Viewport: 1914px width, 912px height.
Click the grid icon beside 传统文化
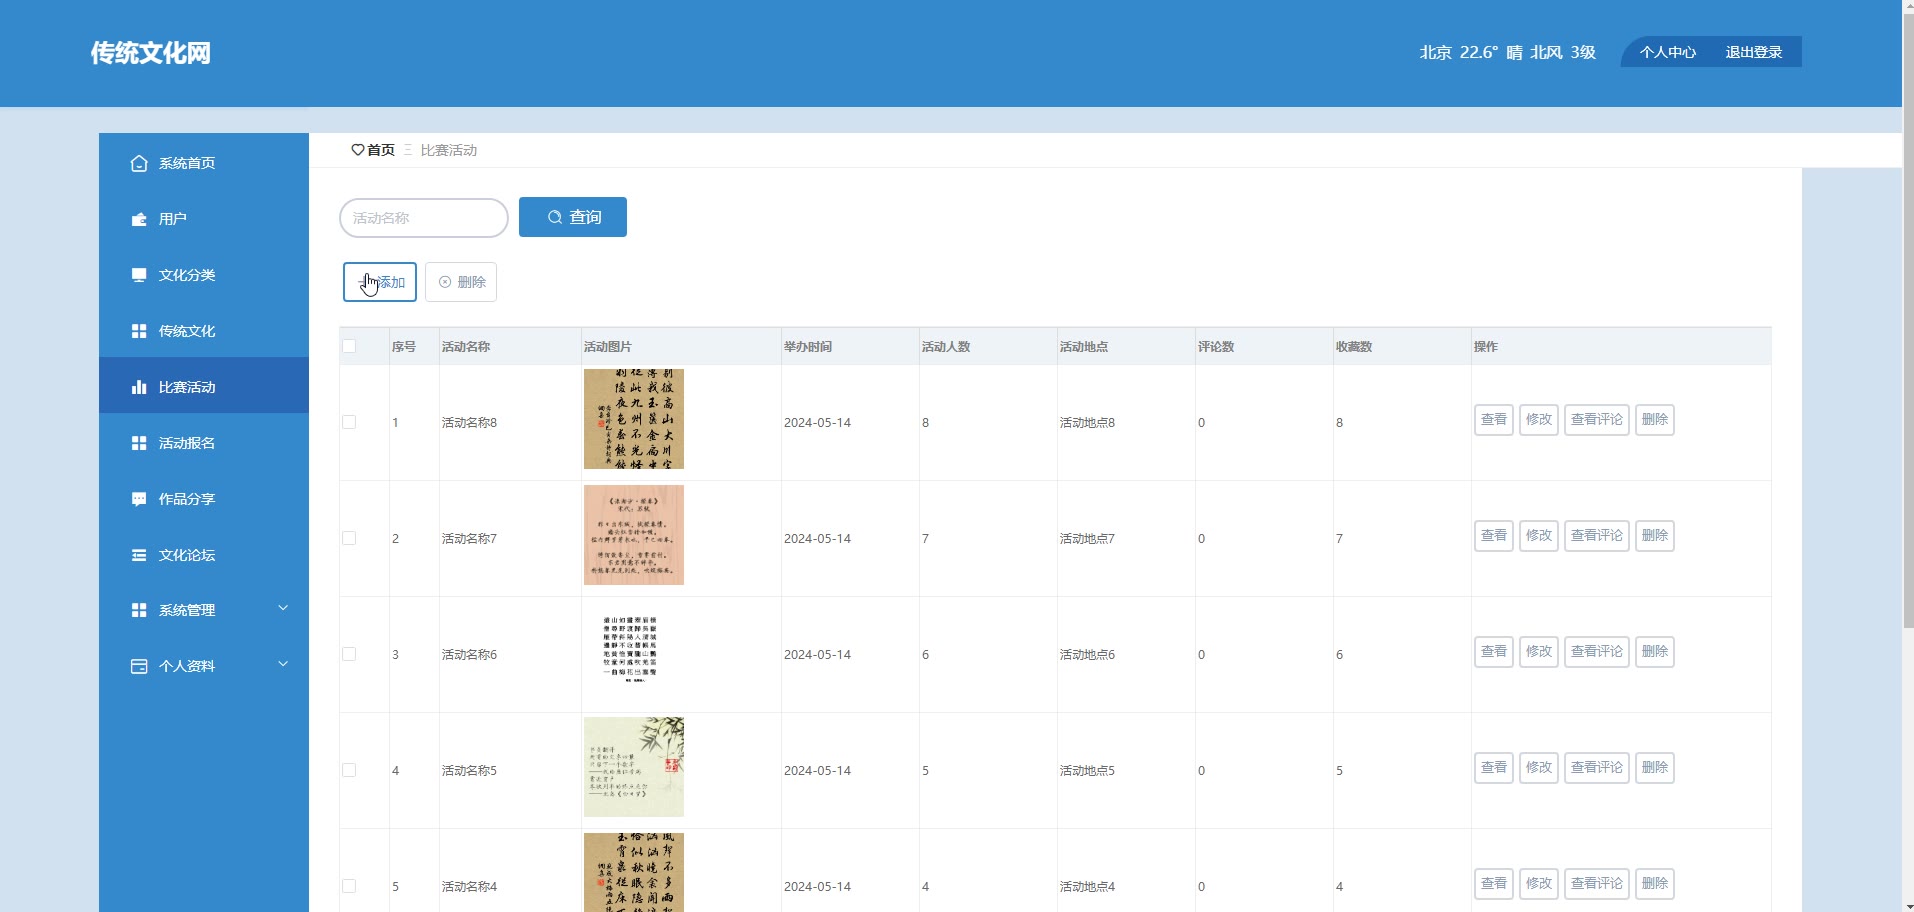pos(139,331)
